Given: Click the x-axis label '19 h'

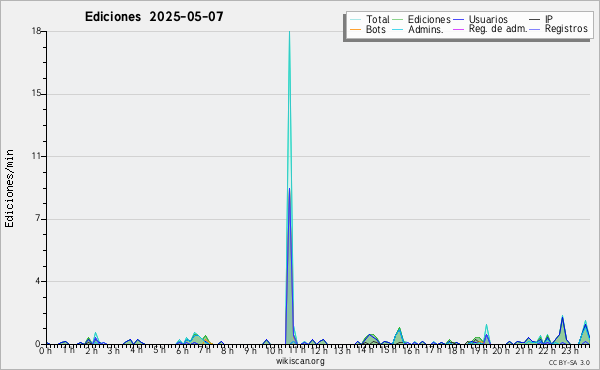Looking at the screenshot, I should pyautogui.click(x=478, y=350).
